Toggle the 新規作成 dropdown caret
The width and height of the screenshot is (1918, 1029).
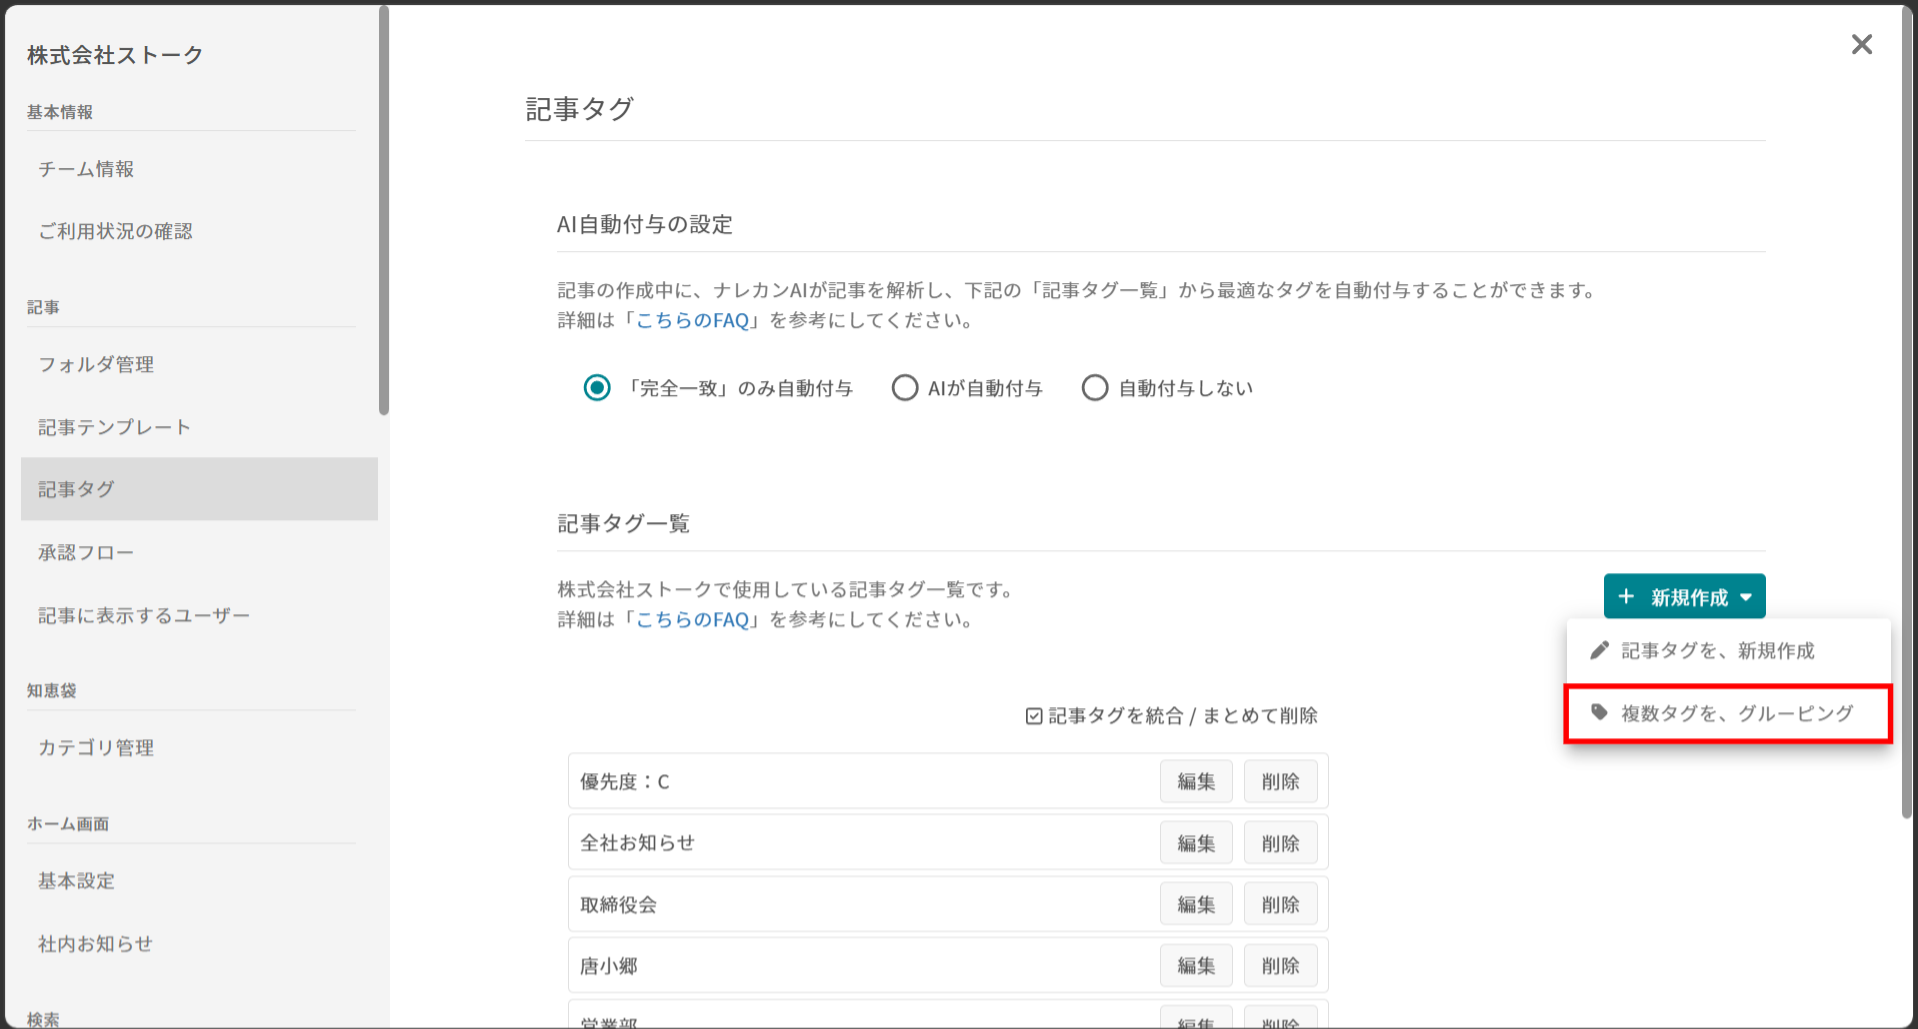point(1746,597)
